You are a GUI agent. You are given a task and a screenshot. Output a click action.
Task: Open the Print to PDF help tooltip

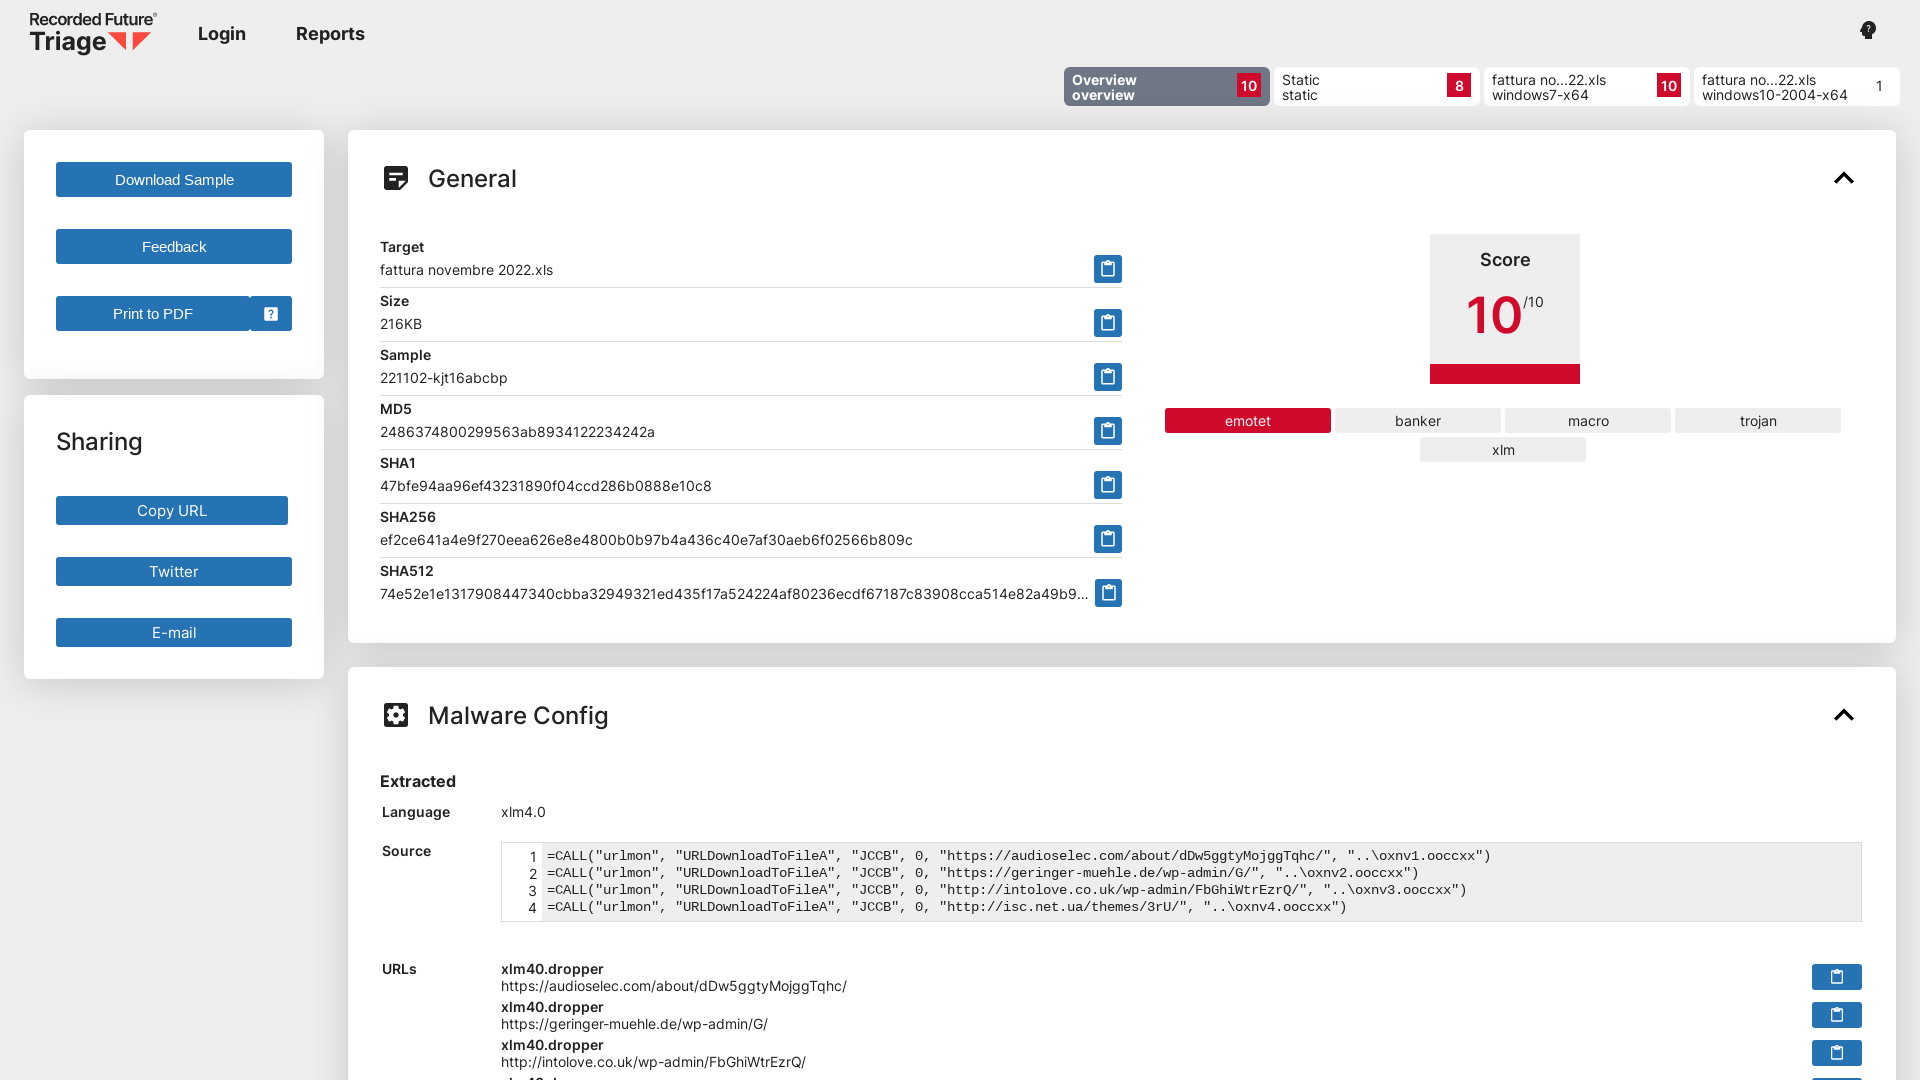click(269, 313)
